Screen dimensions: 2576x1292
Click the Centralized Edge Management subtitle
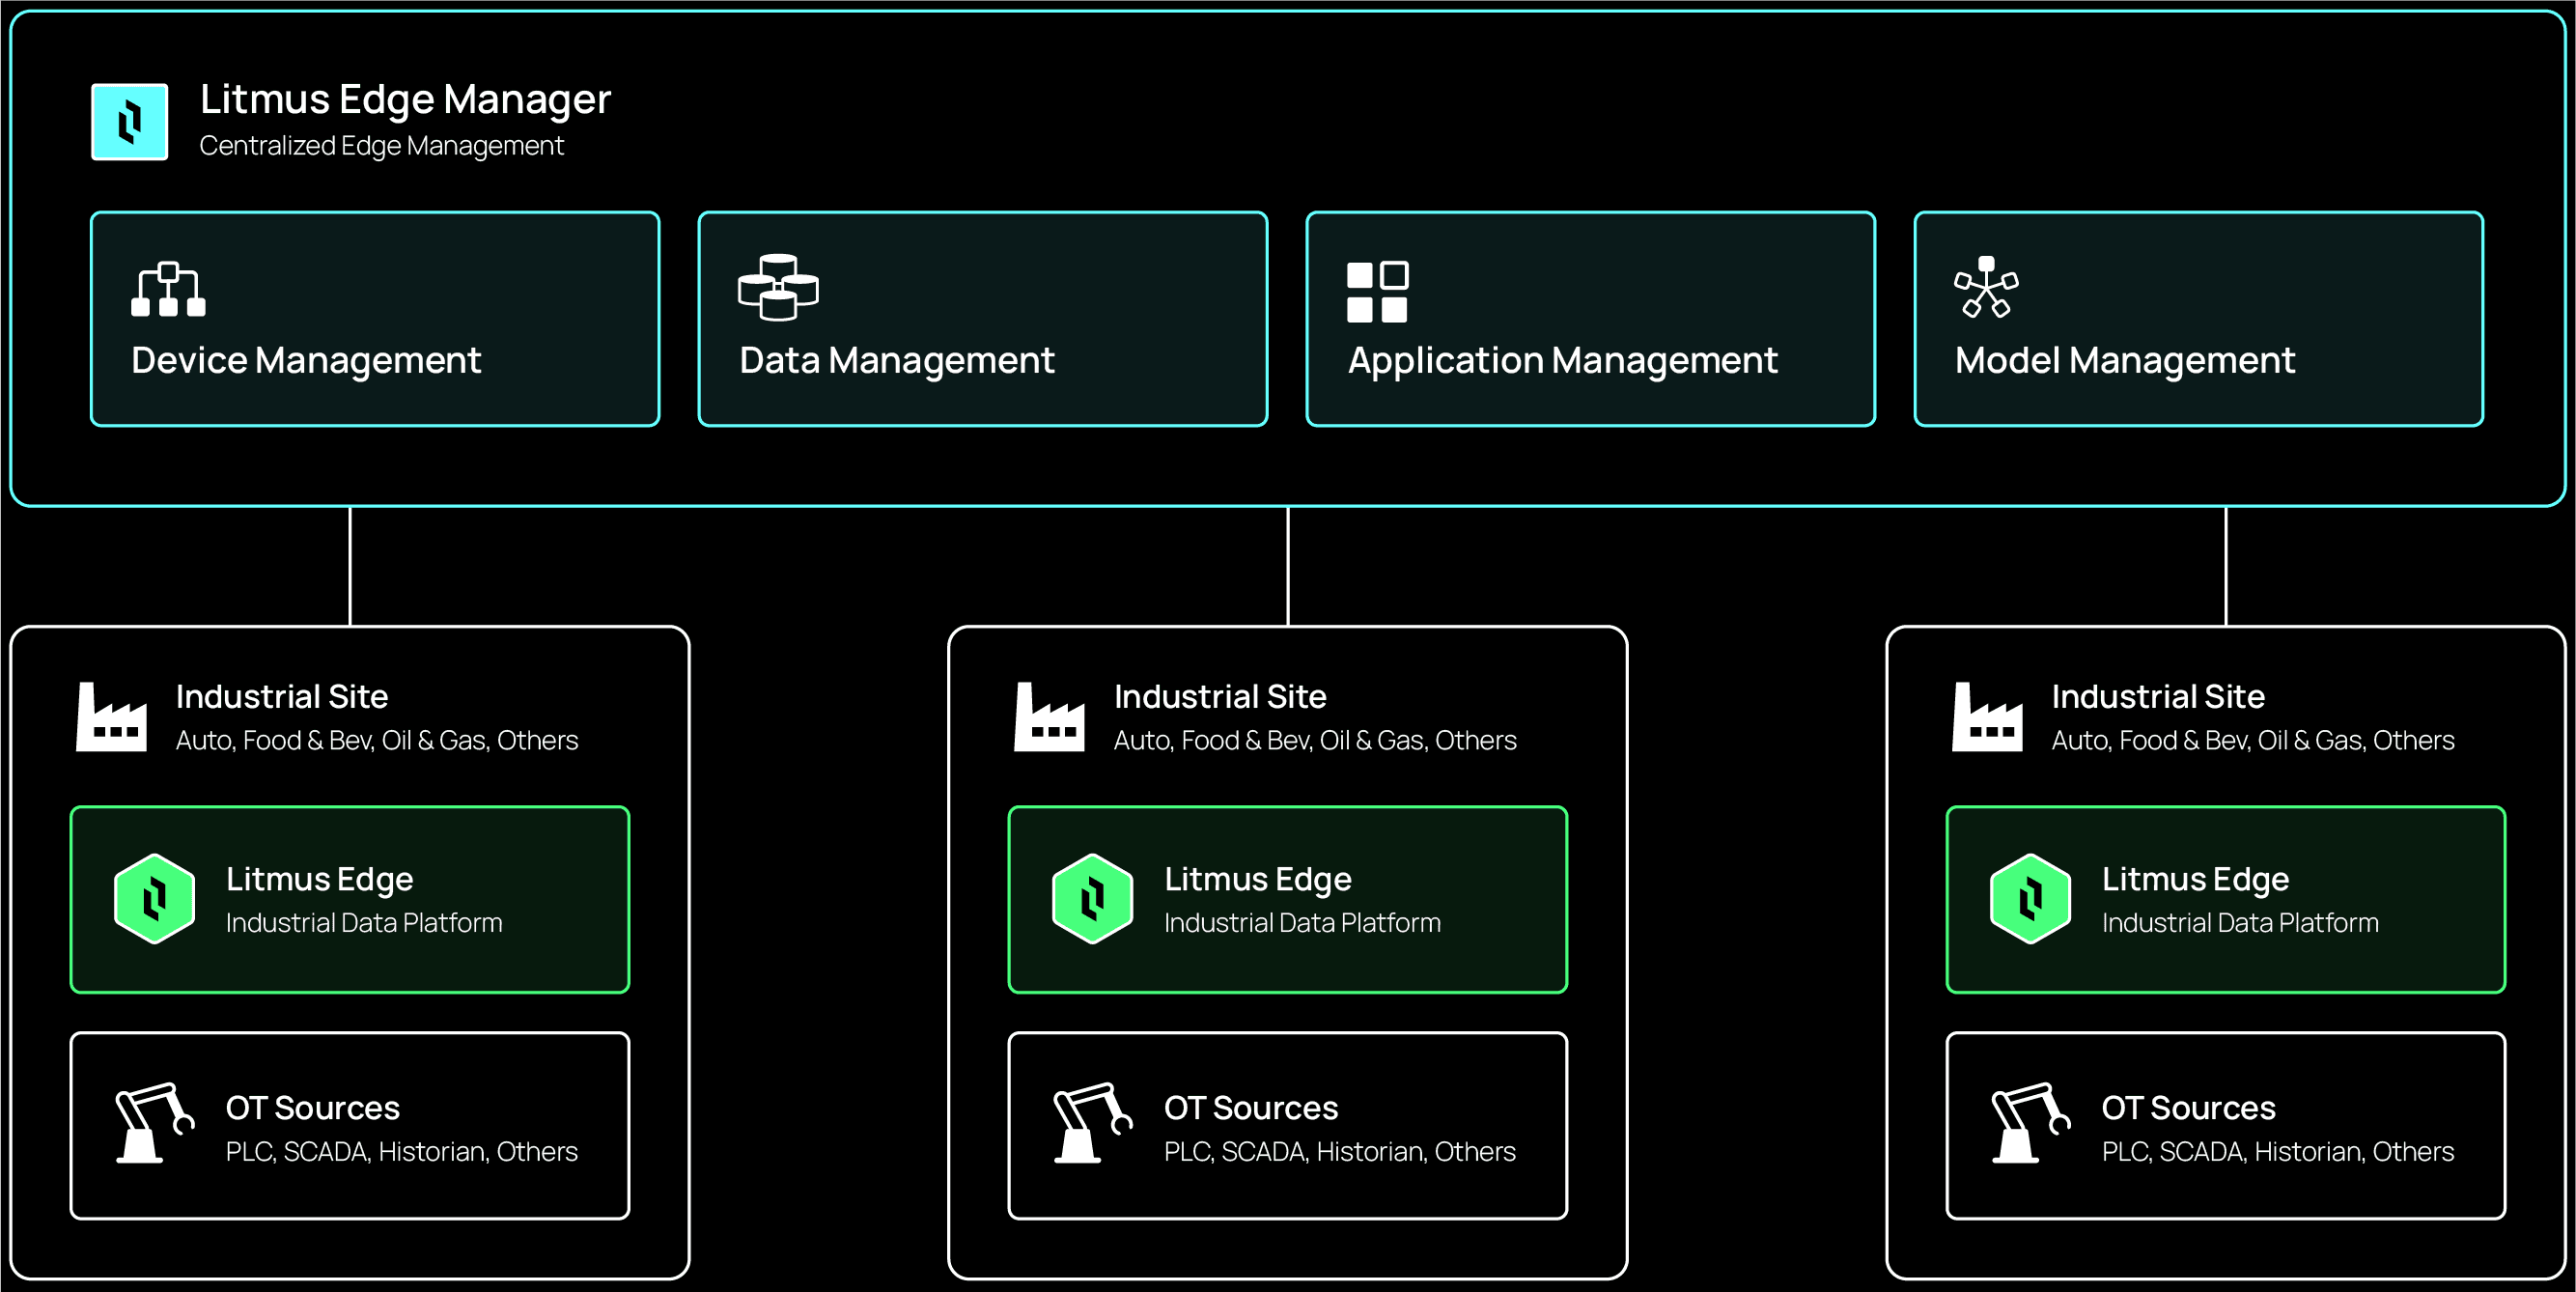click(382, 145)
